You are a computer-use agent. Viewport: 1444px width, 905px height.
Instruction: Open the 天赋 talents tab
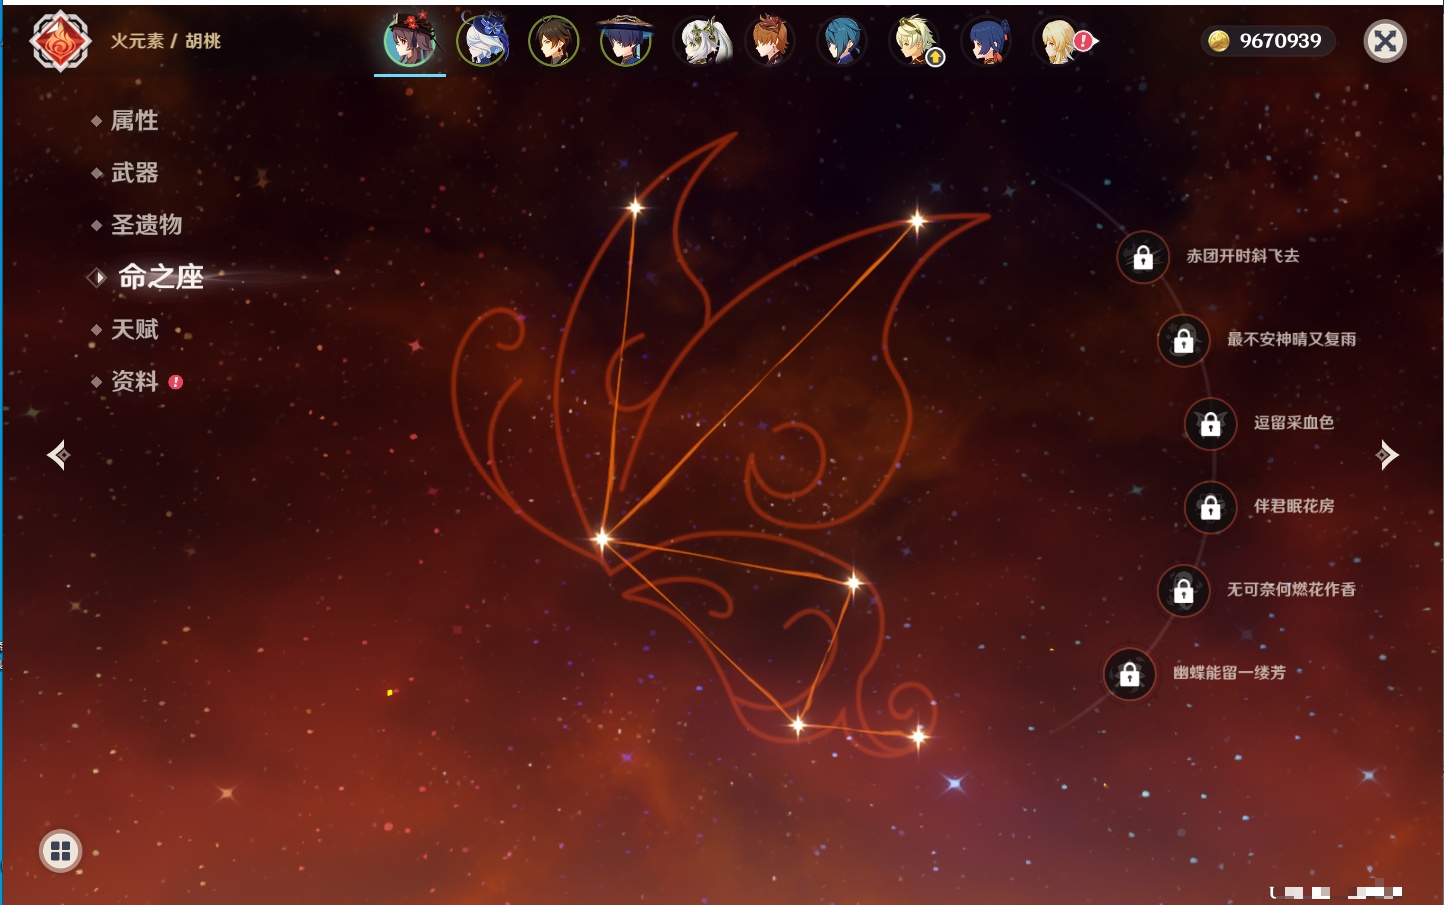[x=134, y=329]
